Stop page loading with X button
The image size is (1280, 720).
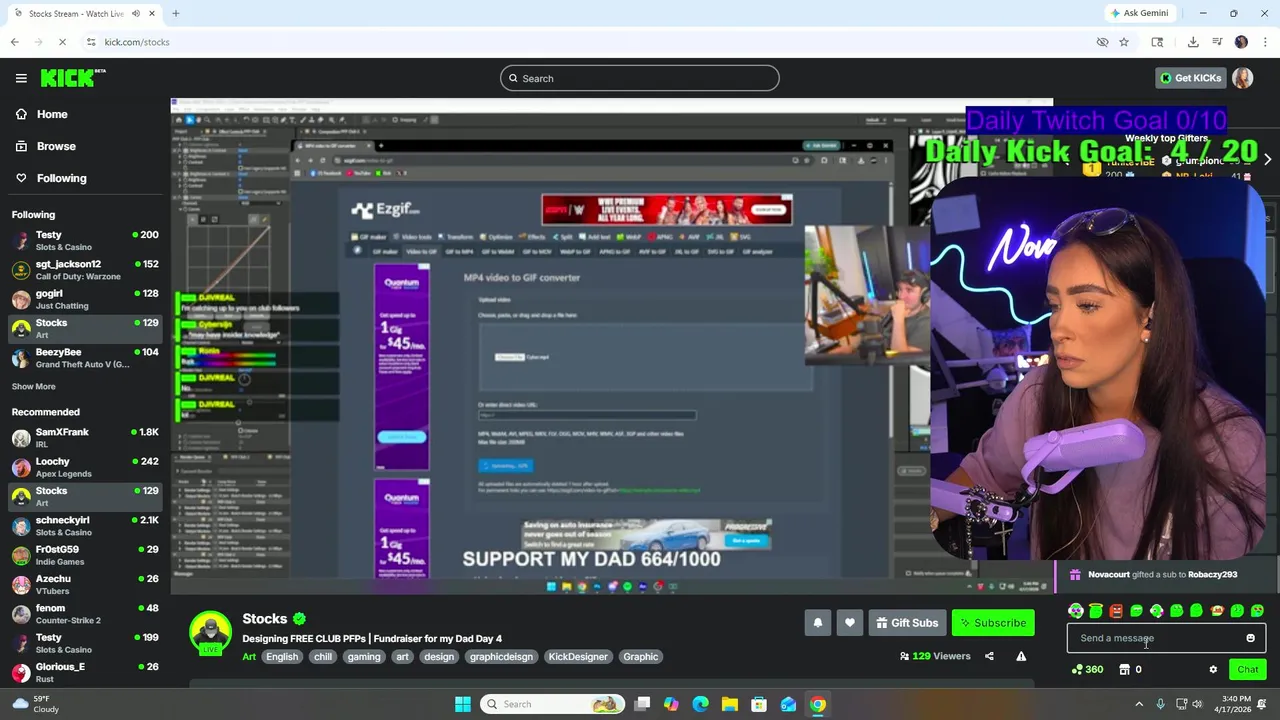pyautogui.click(x=62, y=42)
